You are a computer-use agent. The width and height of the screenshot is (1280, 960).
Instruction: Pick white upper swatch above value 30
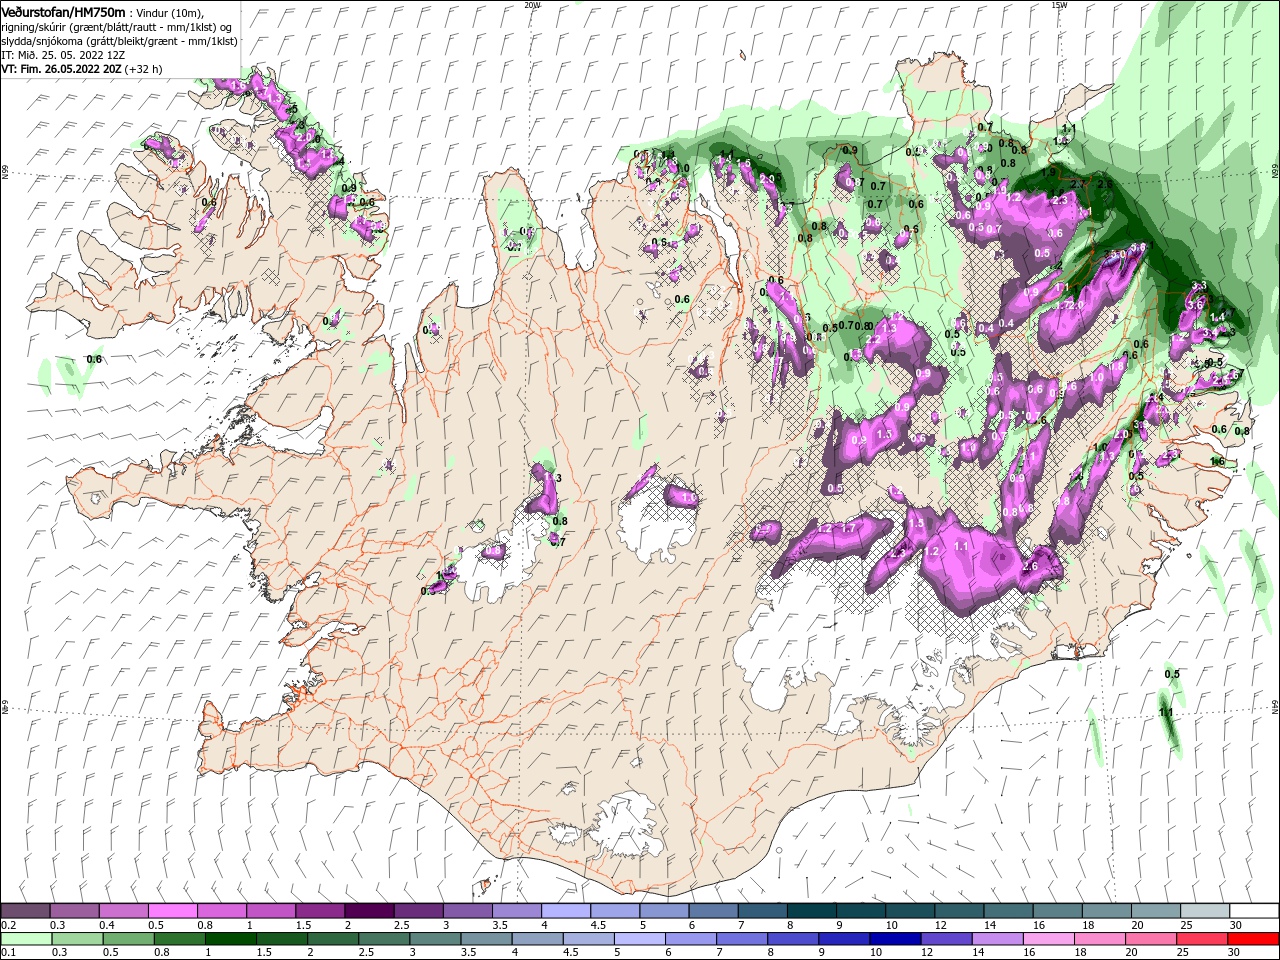[x=1253, y=911]
